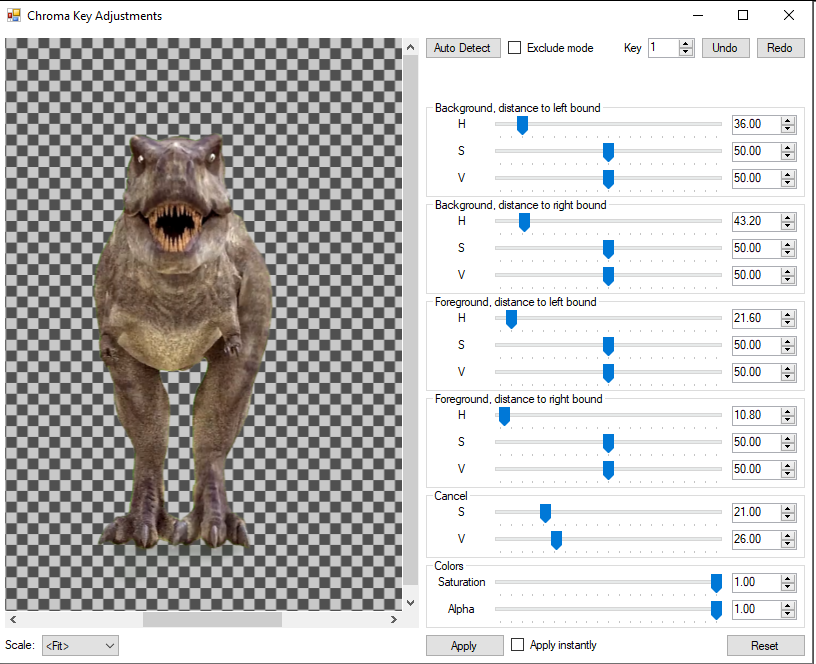This screenshot has width=816, height=664.
Task: Click the Foreground left bound H stepper
Action: click(x=788, y=318)
